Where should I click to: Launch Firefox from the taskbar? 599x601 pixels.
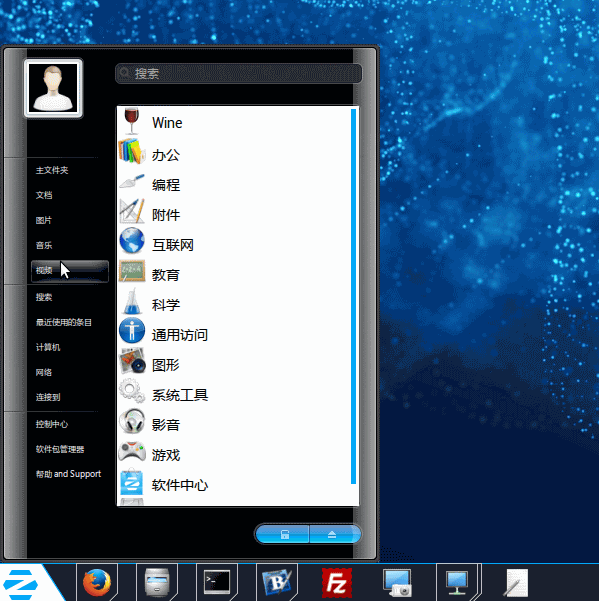[x=97, y=583]
